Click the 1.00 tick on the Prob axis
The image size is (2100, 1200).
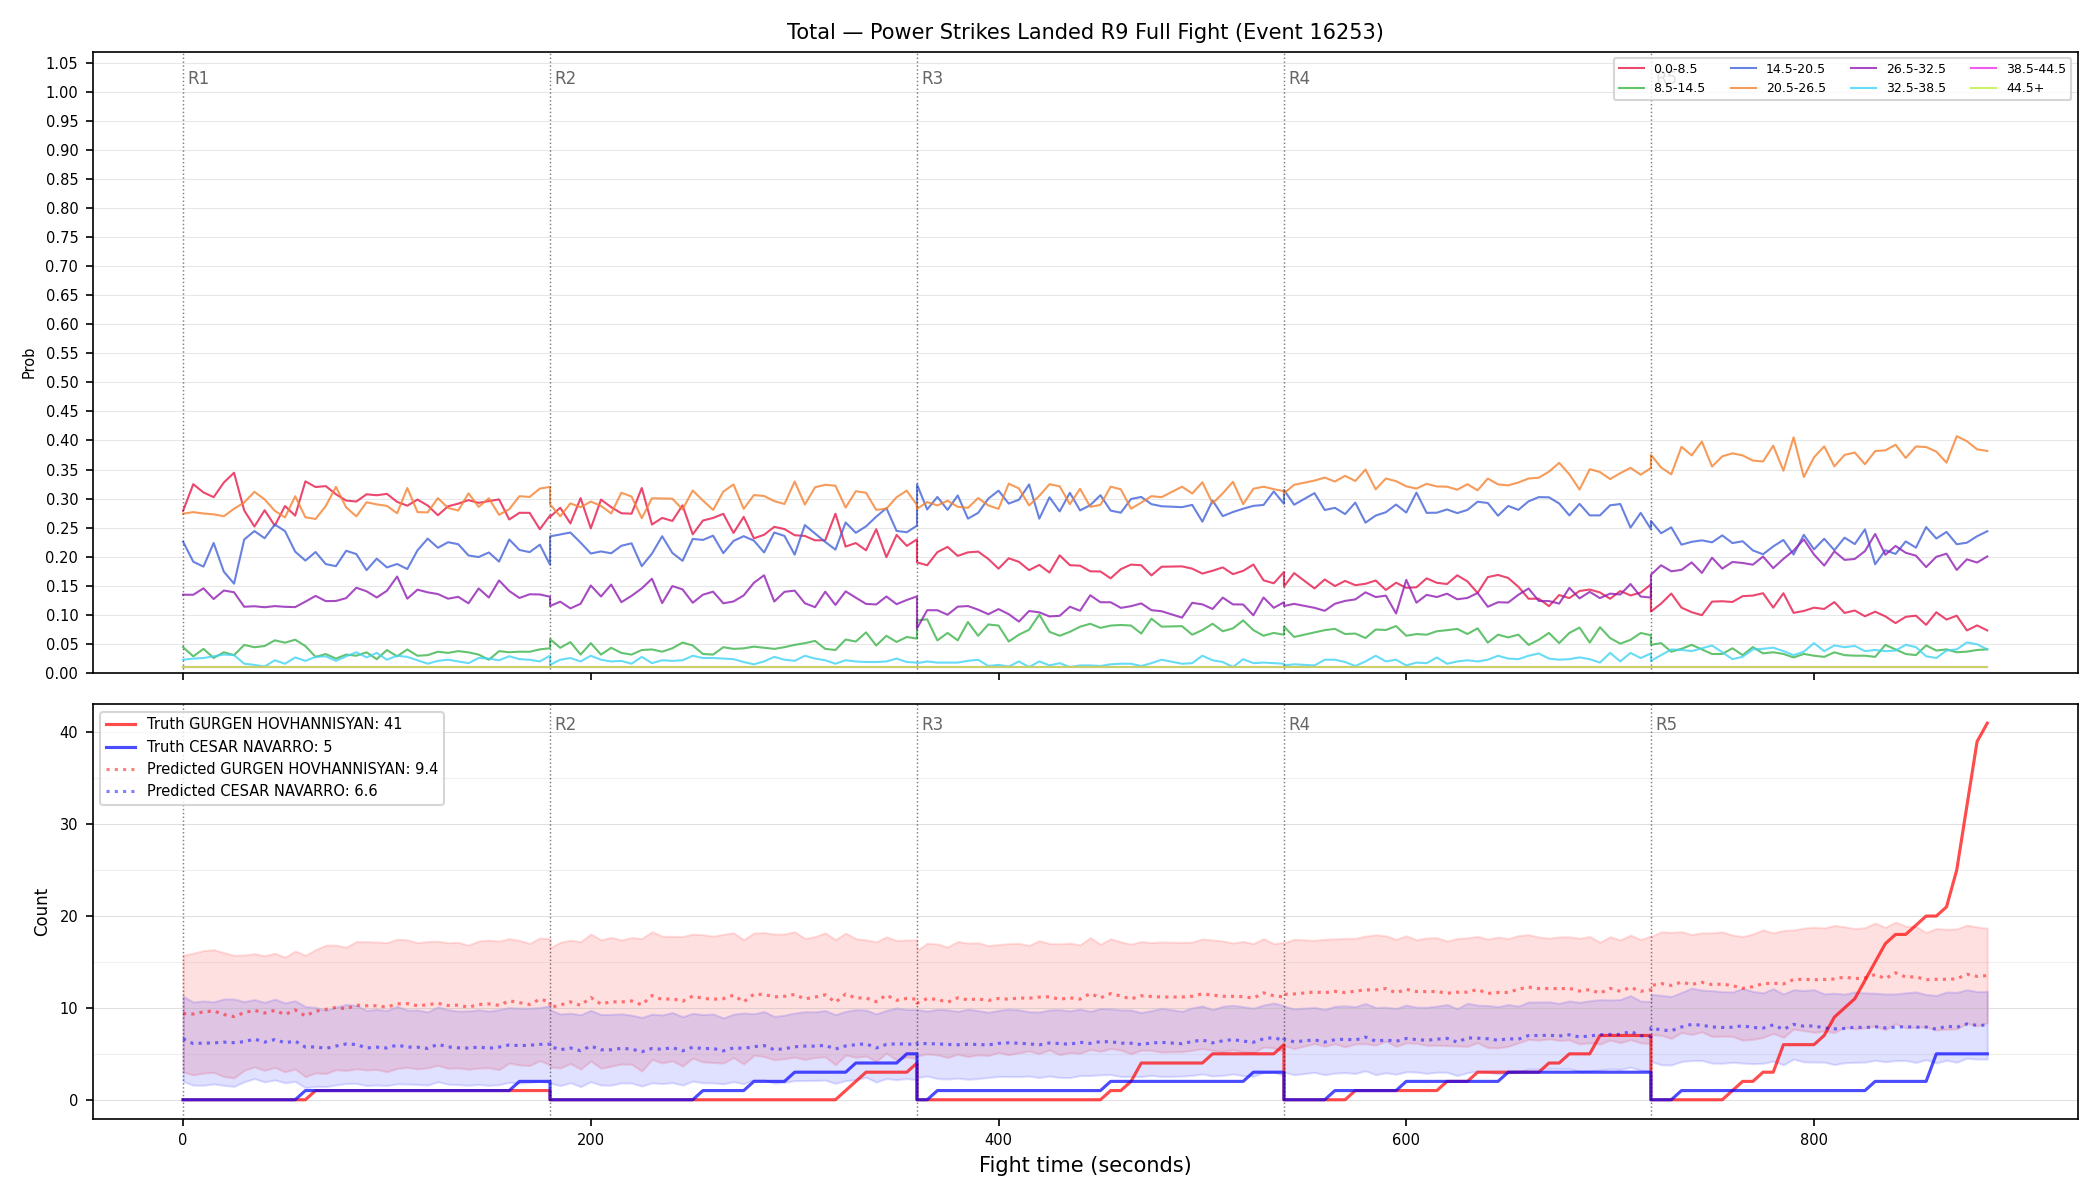pos(61,92)
